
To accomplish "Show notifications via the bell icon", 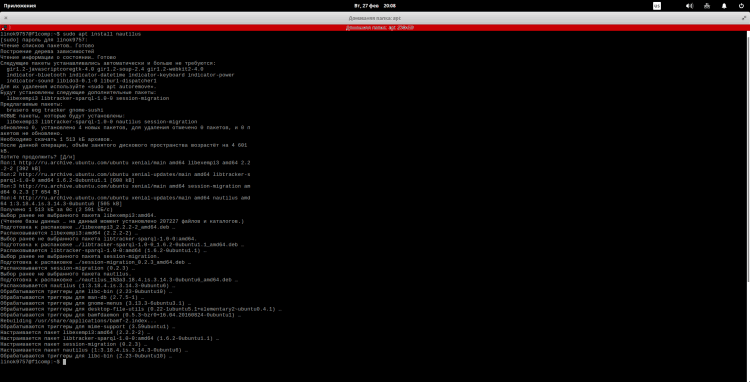I will 724,6.
